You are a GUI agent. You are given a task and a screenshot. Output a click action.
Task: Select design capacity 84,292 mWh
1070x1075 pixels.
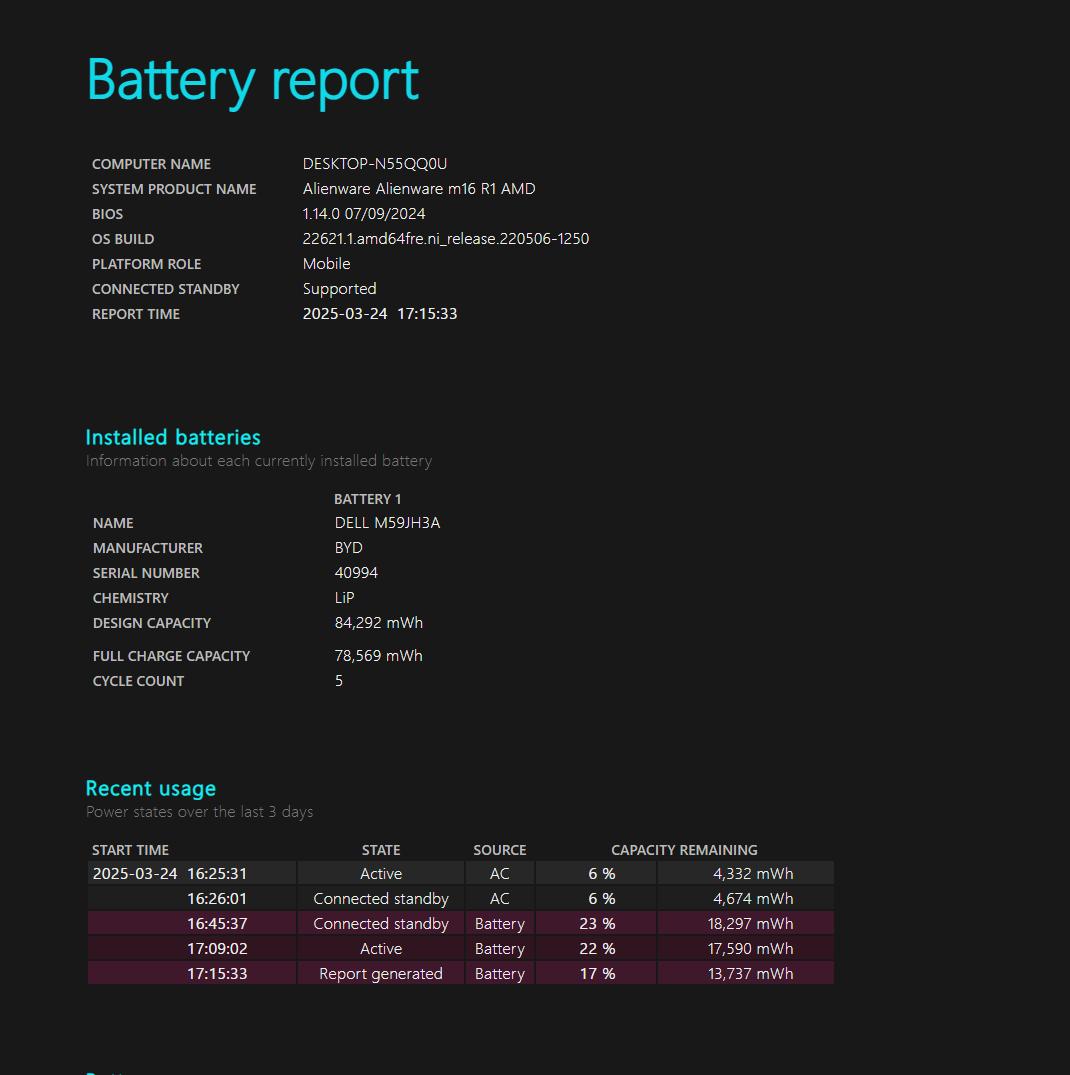[378, 623]
